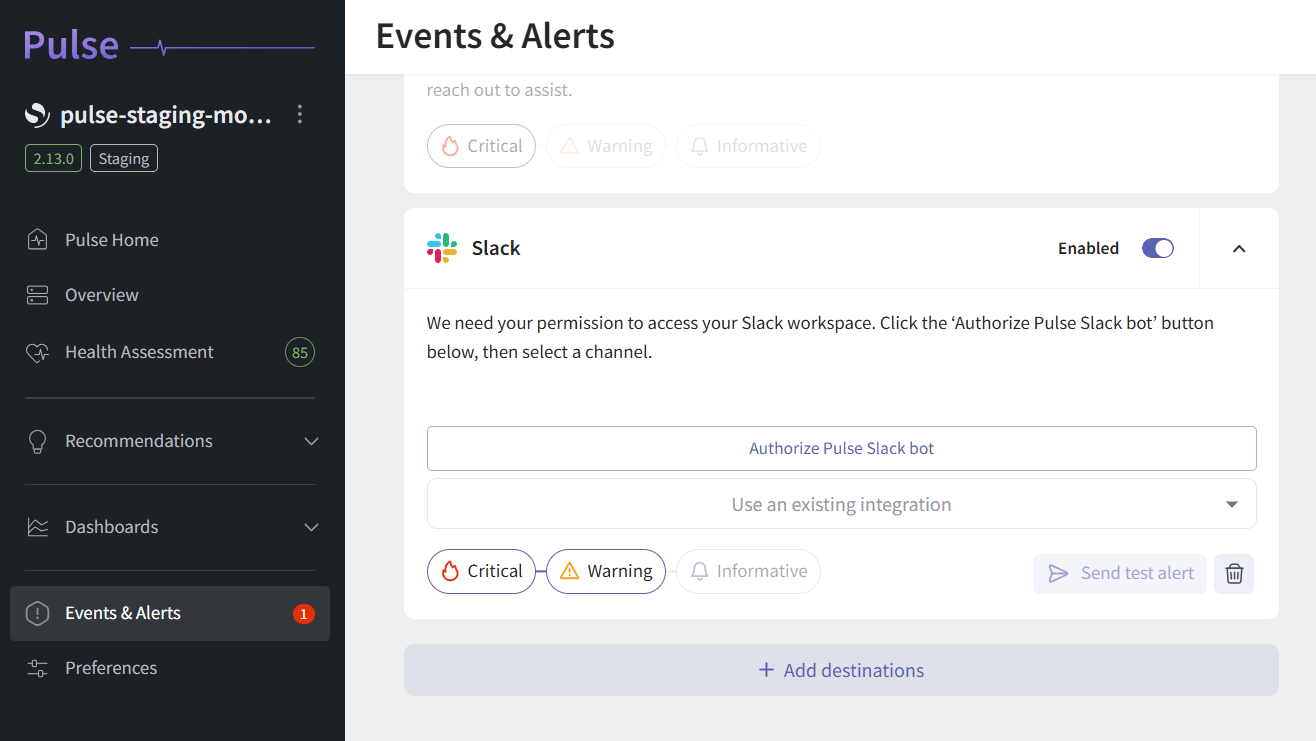Viewport: 1316px width, 741px height.
Task: Click the Slack card title text
Action: (496, 248)
